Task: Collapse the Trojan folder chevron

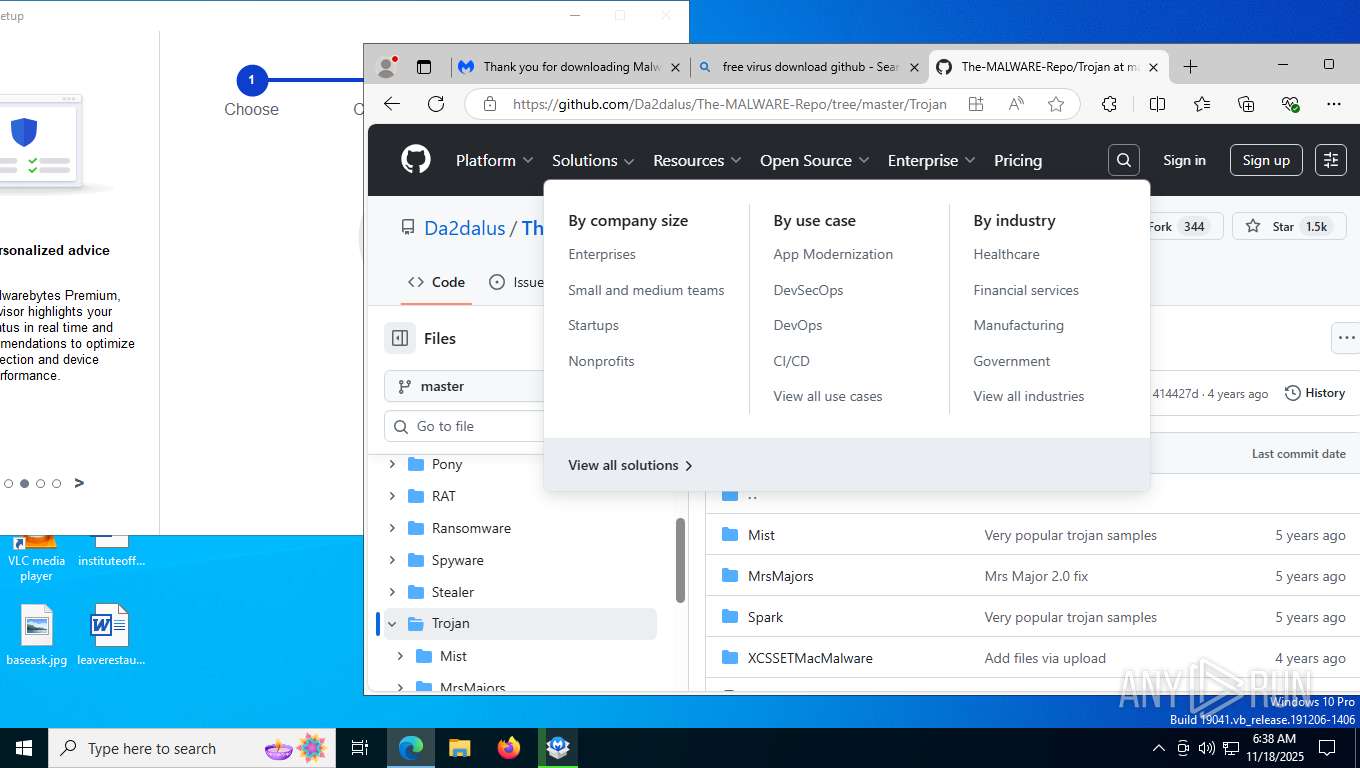Action: tap(392, 623)
